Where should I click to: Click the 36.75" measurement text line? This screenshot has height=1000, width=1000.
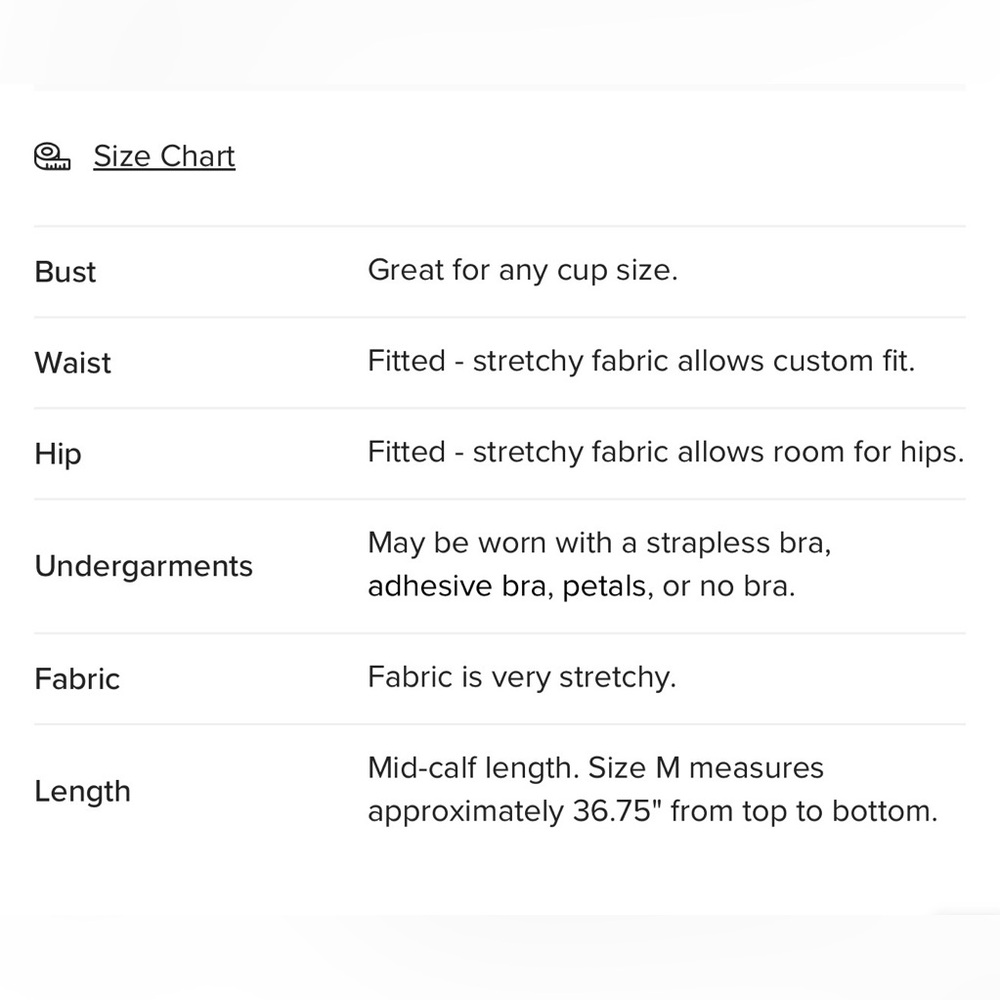click(652, 811)
